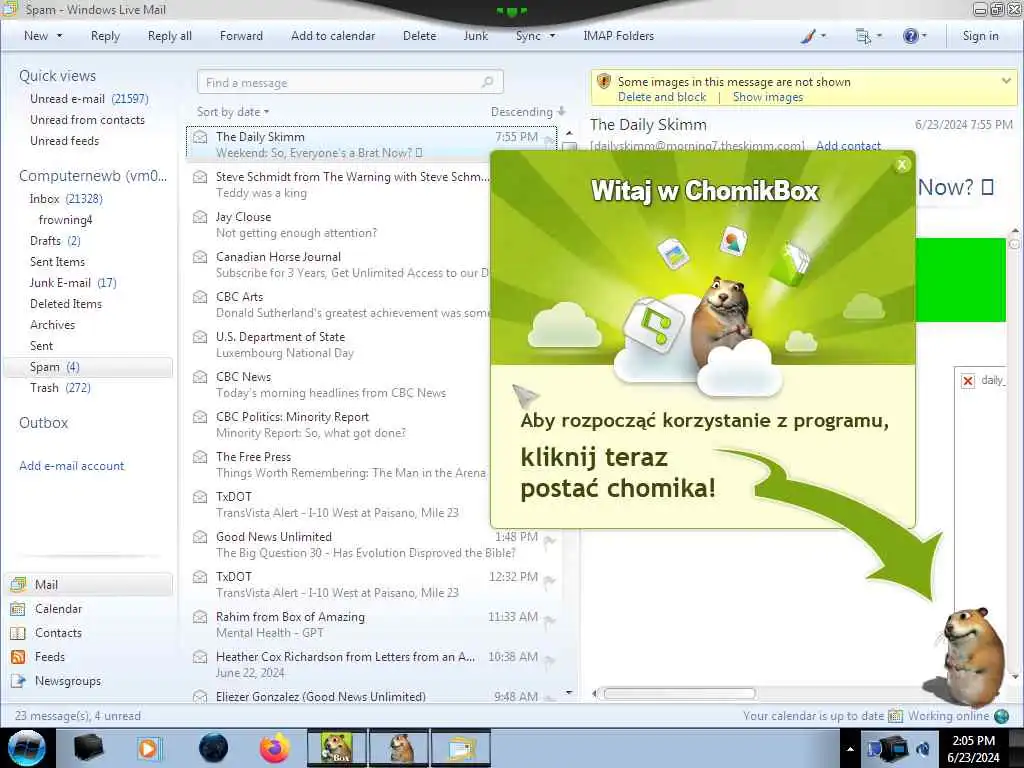
Task: Select the Unread e-mail (21597) quick view
Action: (x=89, y=99)
